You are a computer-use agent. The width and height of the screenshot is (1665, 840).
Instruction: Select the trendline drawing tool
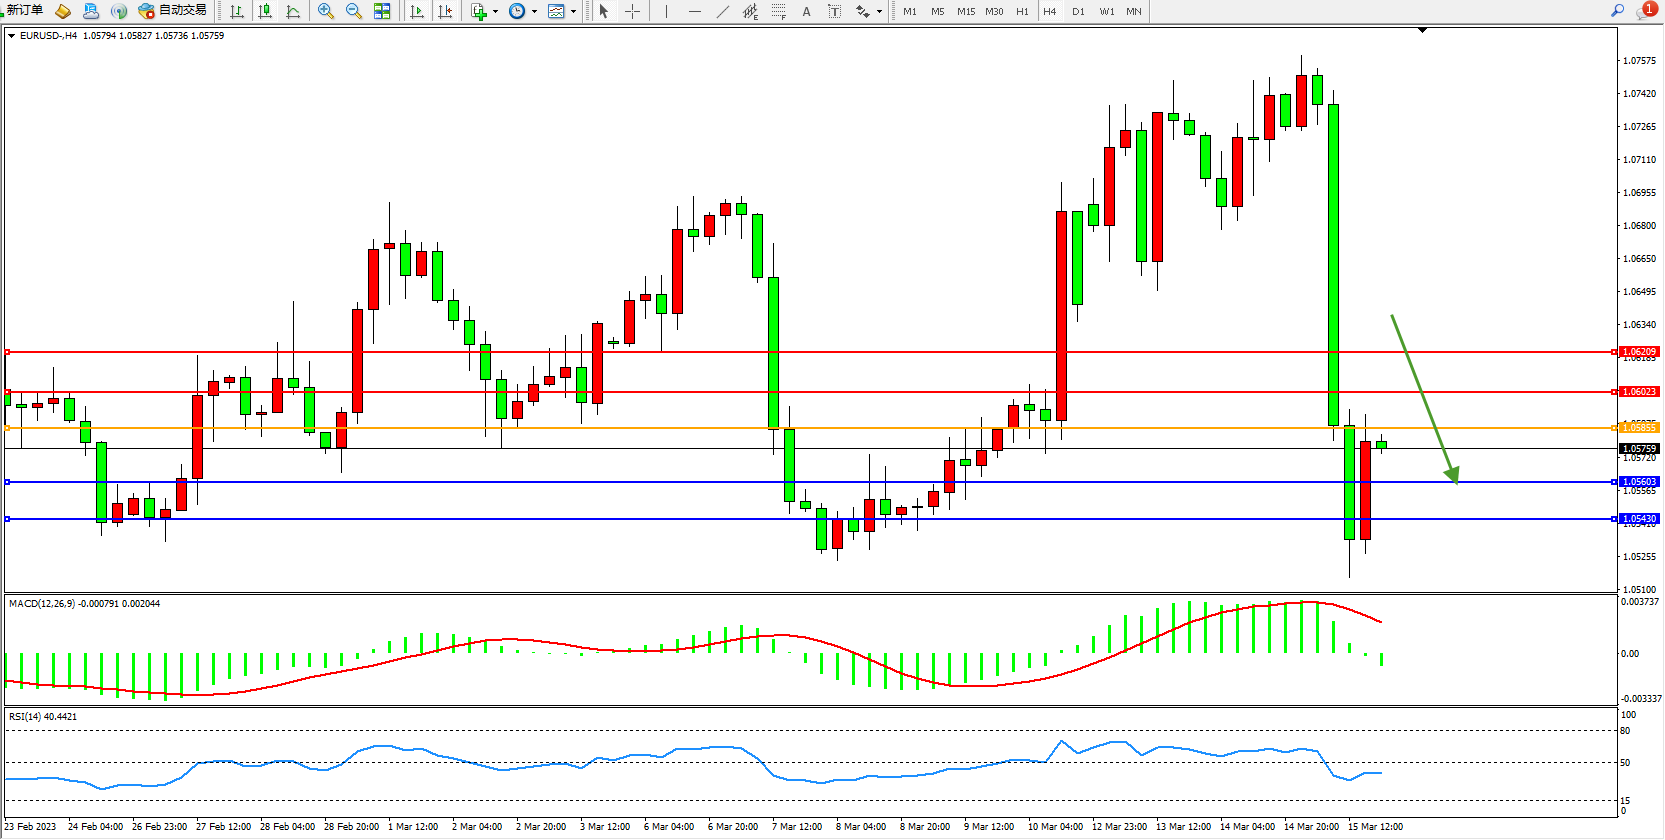(x=722, y=11)
